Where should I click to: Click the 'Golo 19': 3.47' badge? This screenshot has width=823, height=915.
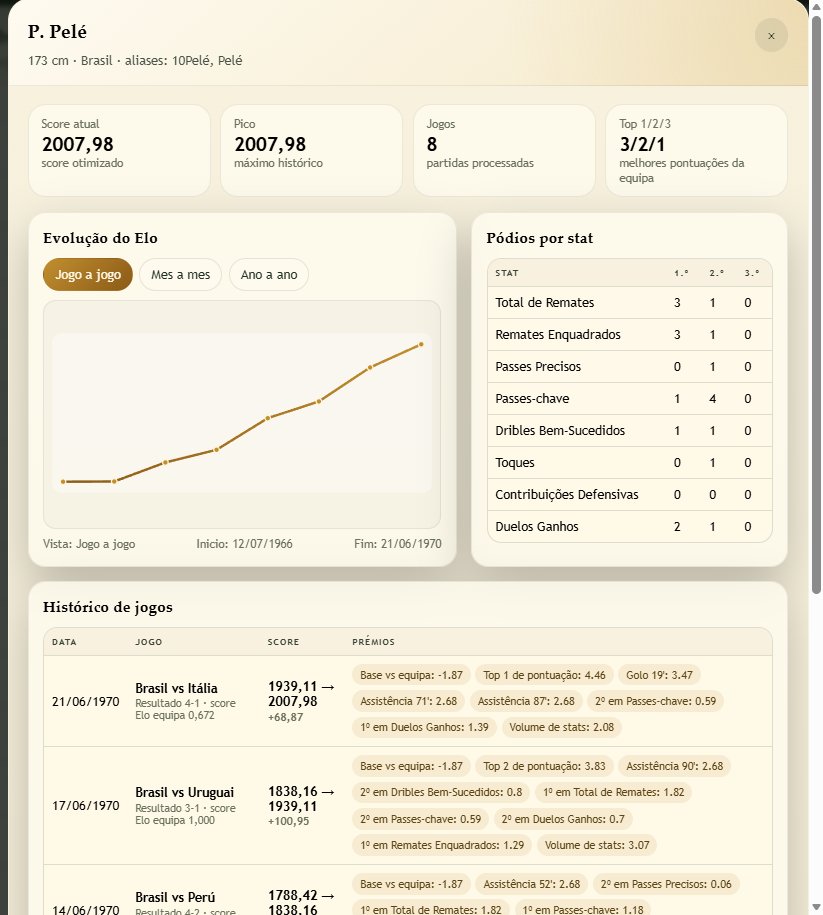[659, 675]
